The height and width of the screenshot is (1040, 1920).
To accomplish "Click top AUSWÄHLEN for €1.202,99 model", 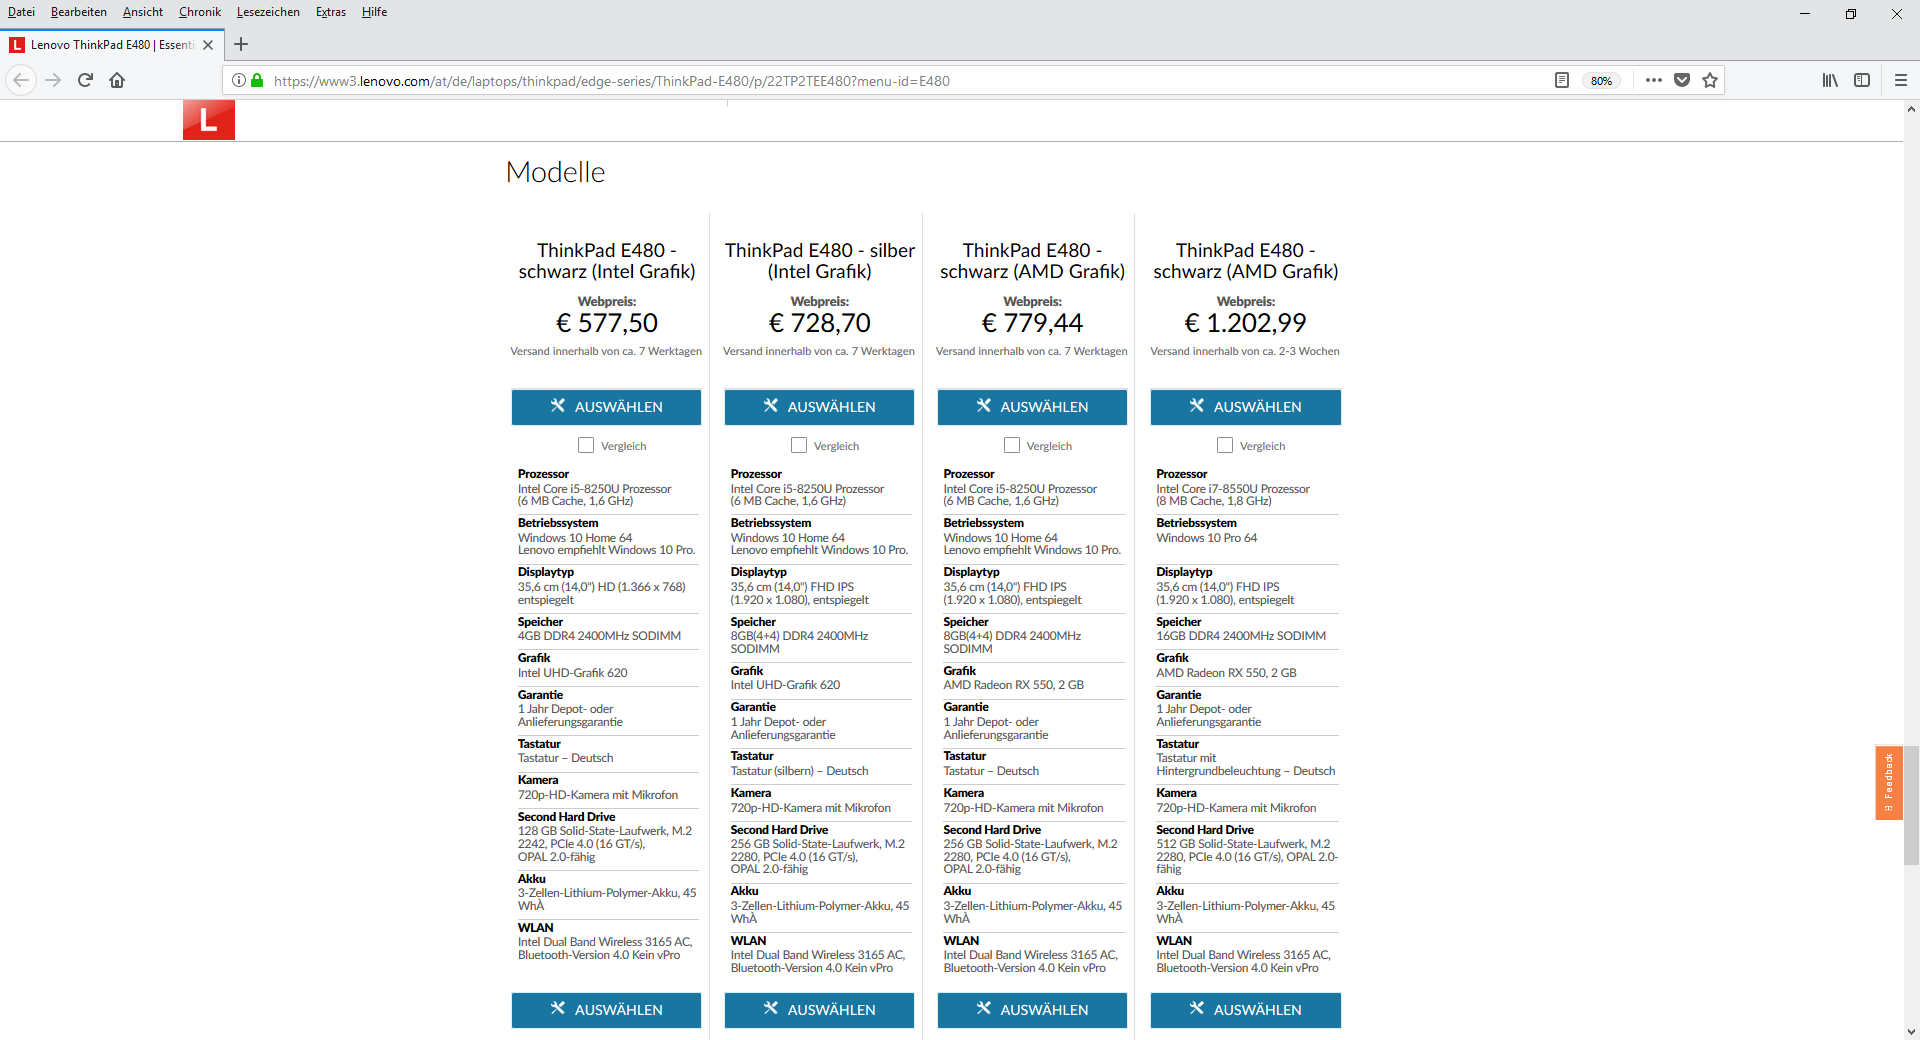I will [x=1245, y=407].
